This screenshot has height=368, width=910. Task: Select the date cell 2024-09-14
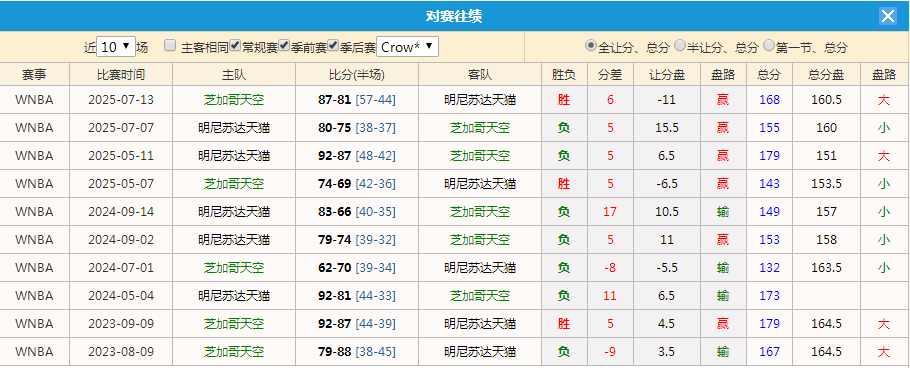pyautogui.click(x=121, y=212)
